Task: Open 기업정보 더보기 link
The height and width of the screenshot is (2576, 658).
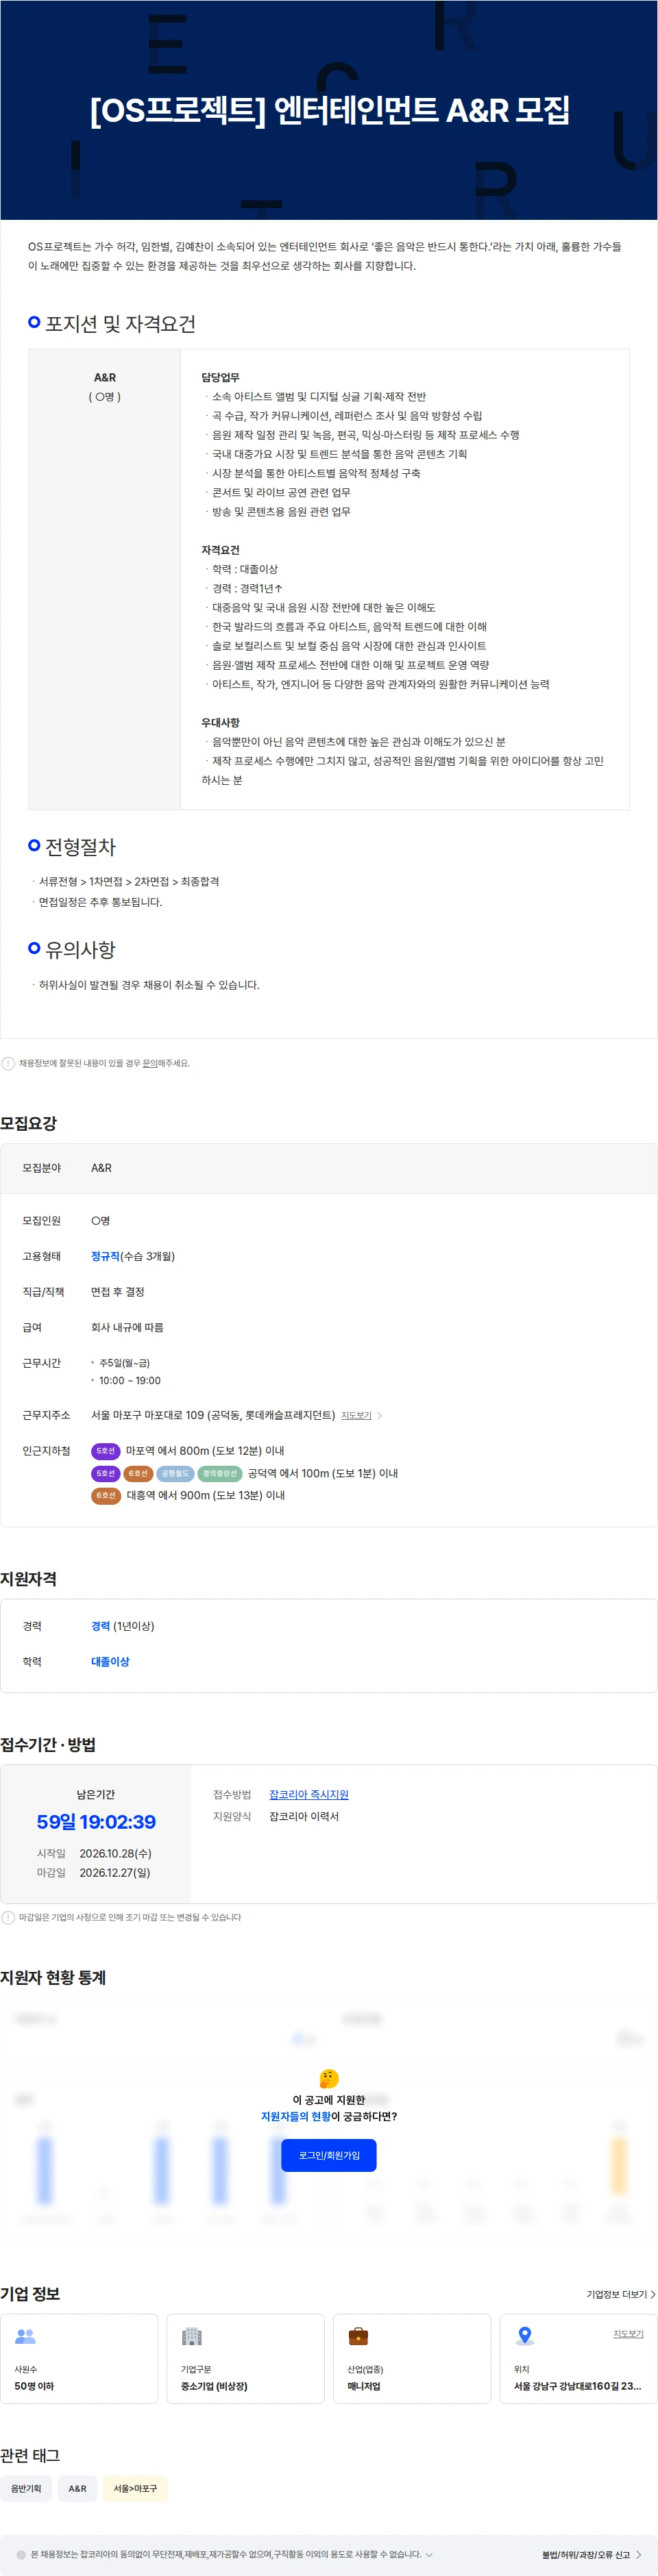Action: pyautogui.click(x=621, y=2294)
